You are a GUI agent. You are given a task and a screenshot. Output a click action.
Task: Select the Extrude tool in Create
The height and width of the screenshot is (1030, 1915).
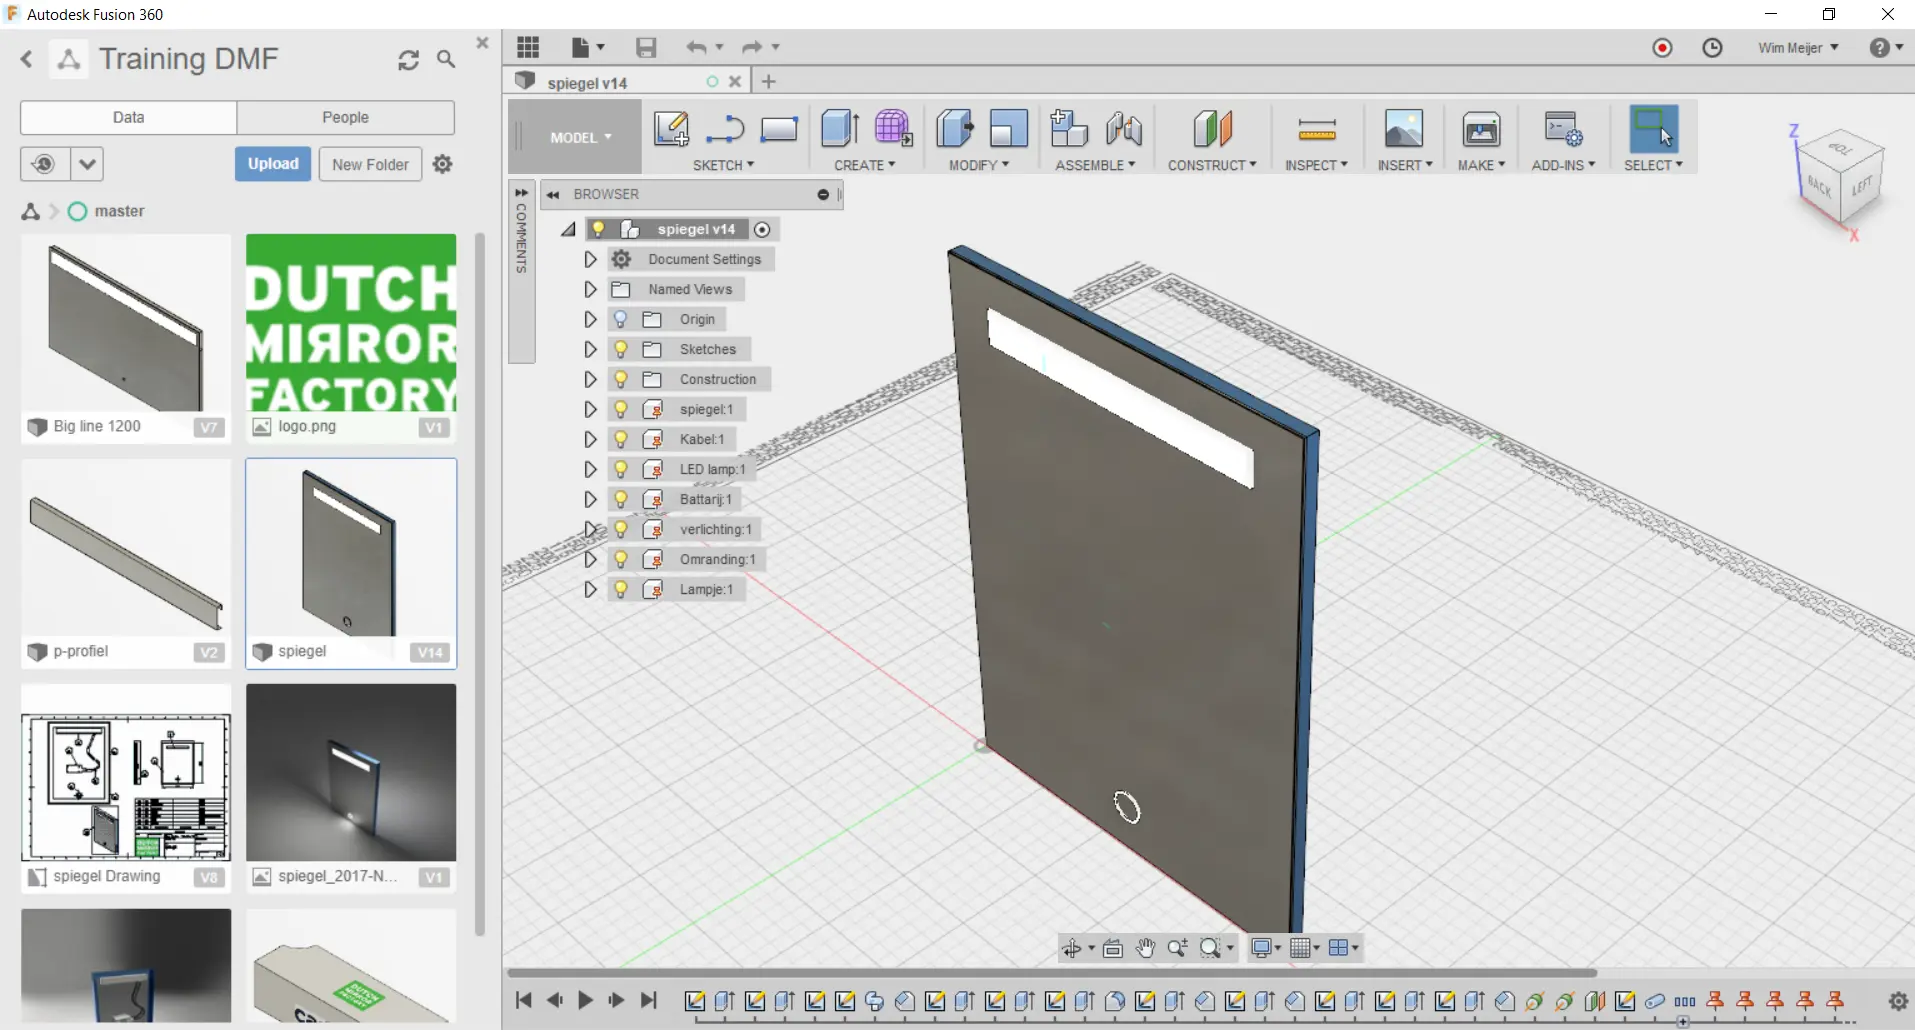click(x=840, y=129)
